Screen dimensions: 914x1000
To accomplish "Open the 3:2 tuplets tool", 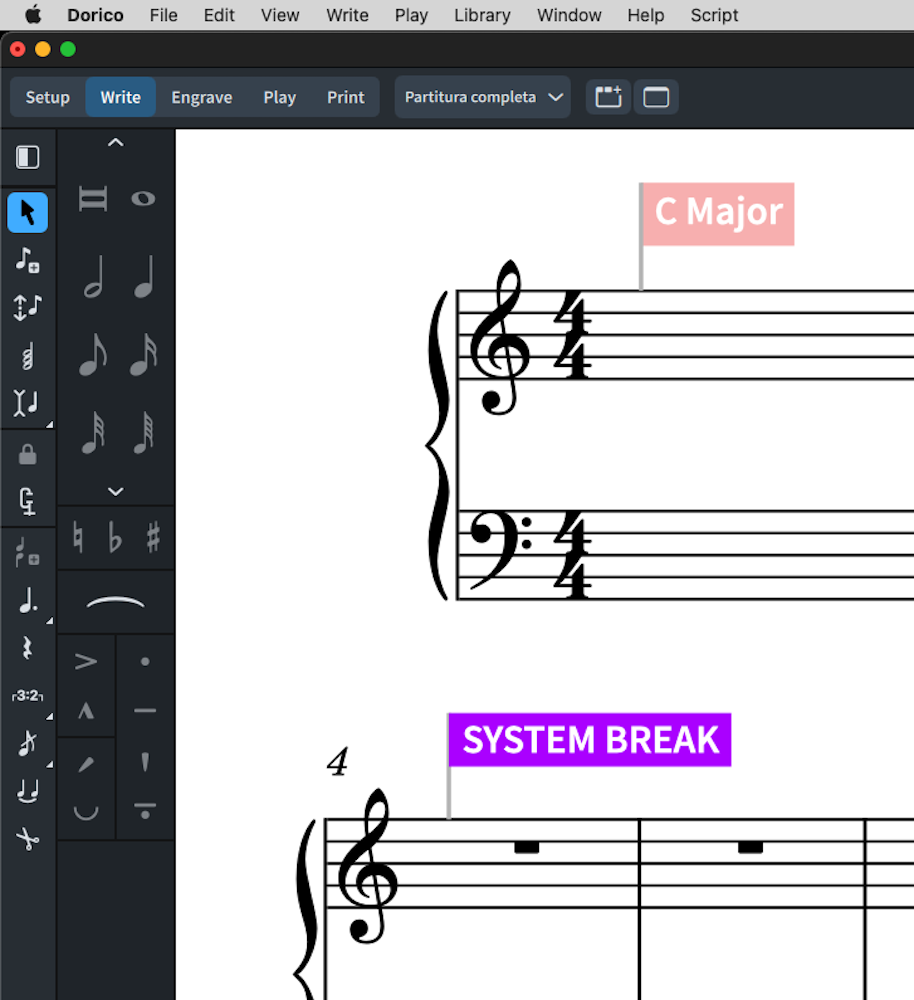I will [27, 695].
